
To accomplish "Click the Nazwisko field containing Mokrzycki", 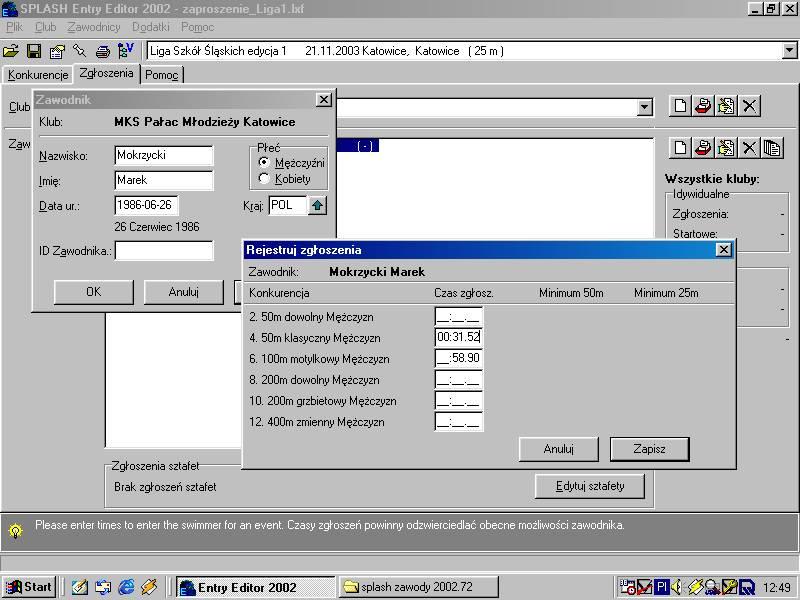I will tap(164, 155).
